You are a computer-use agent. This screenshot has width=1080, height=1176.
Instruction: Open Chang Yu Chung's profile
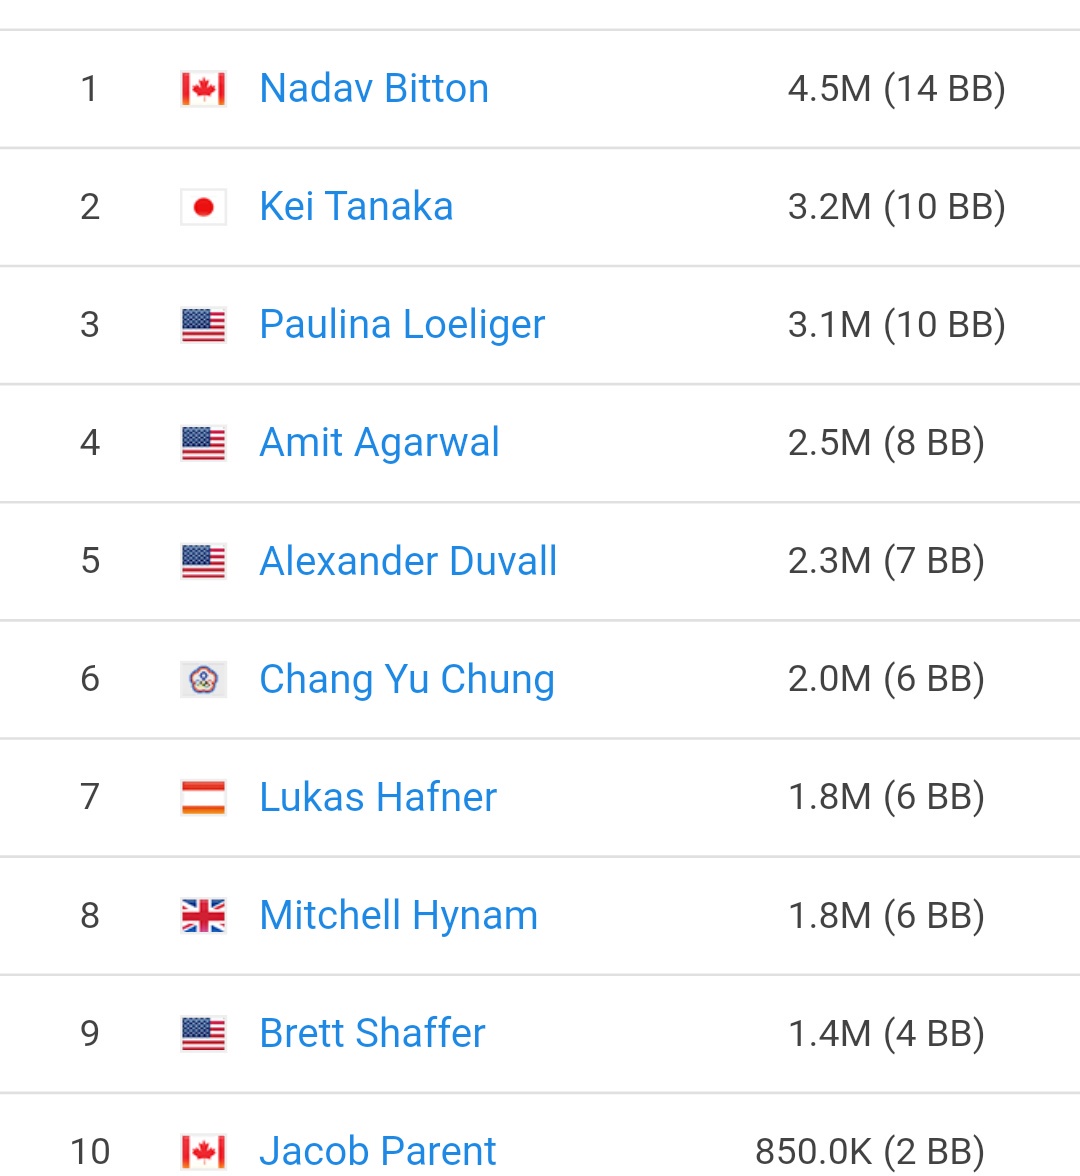click(406, 680)
